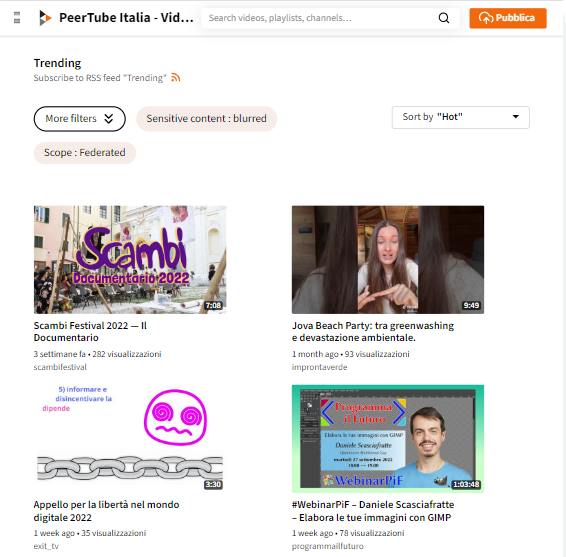Open the hamburger menu icon
The height and width of the screenshot is (557, 566).
coord(17,18)
